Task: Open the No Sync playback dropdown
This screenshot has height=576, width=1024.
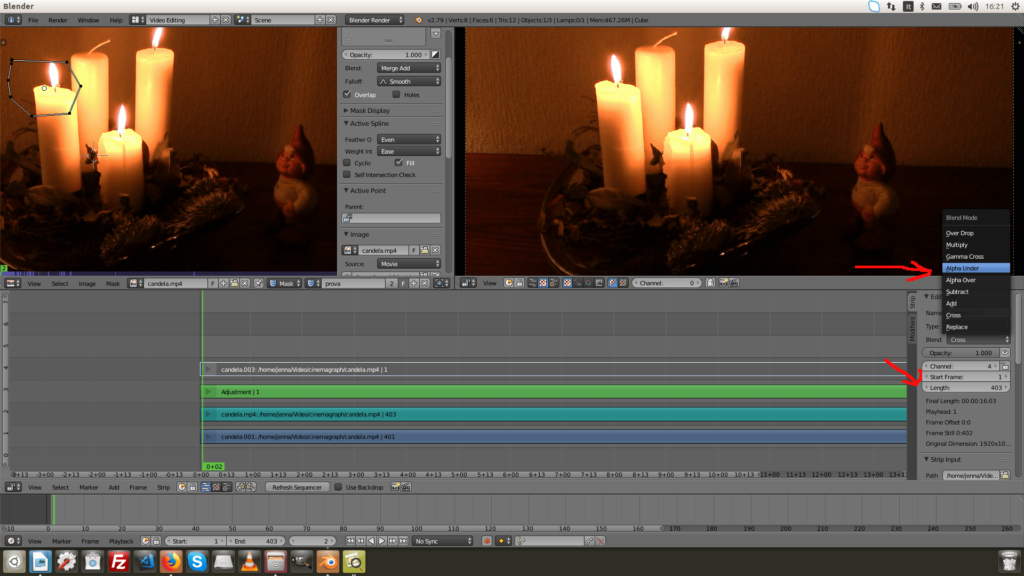Action: [442, 541]
